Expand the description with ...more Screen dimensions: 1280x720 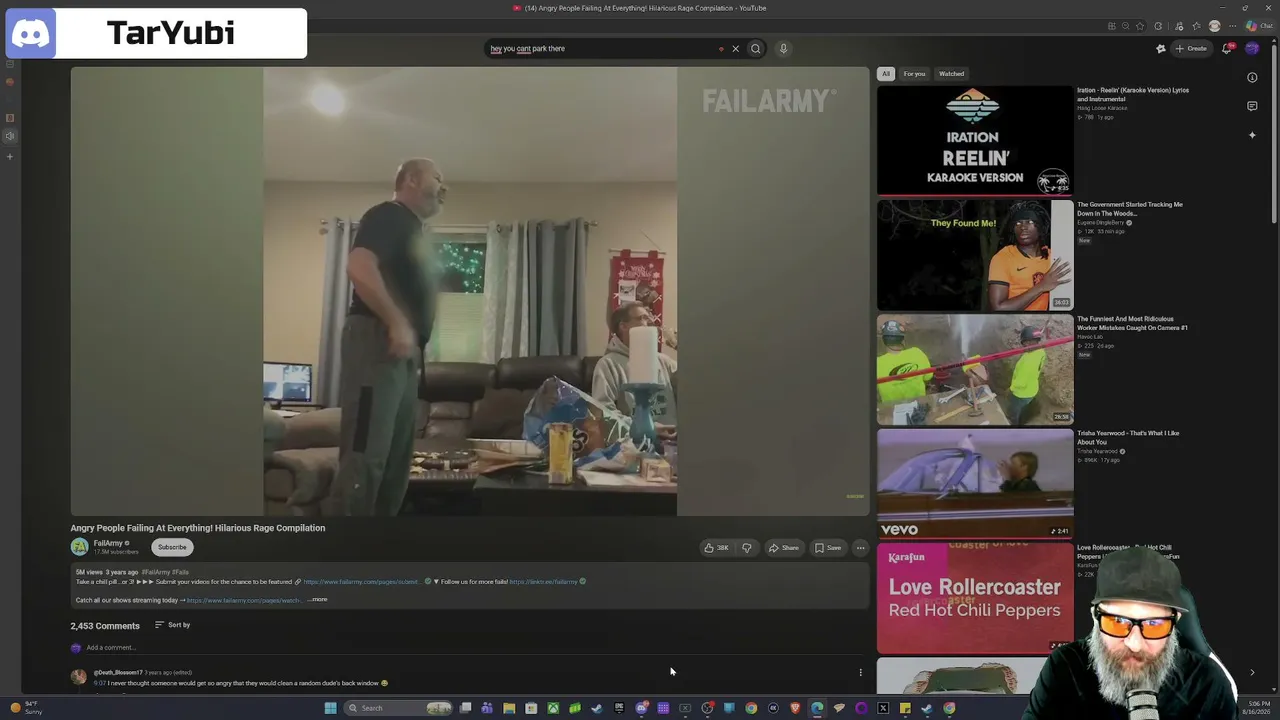coord(318,600)
